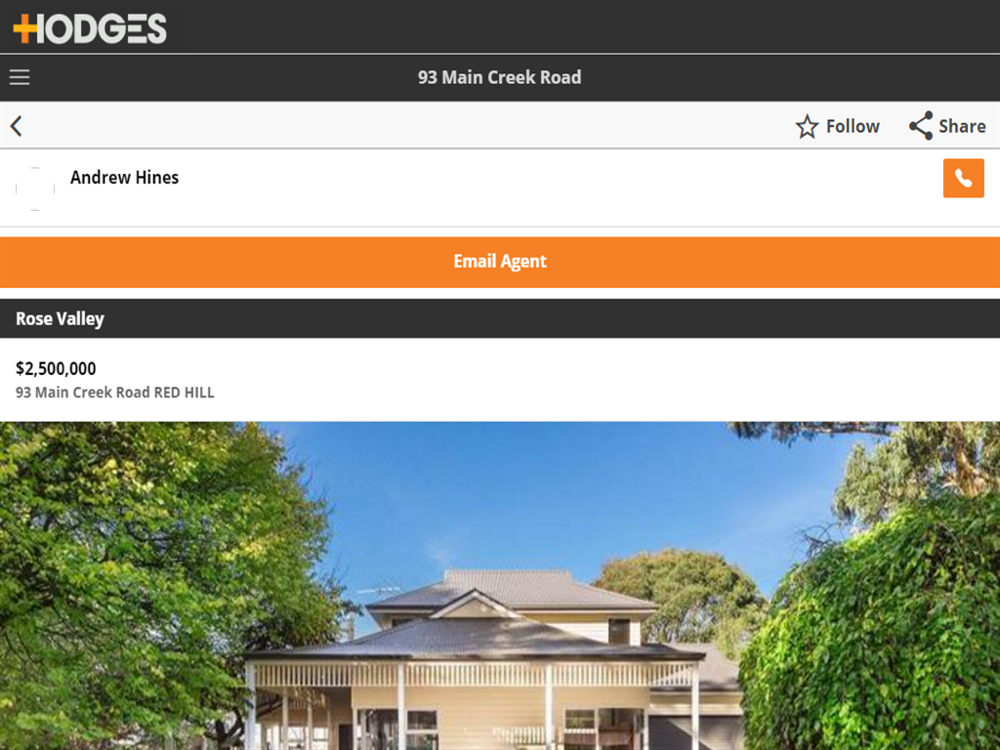
Task: Tap the star icon to follow listing
Action: [x=807, y=126]
